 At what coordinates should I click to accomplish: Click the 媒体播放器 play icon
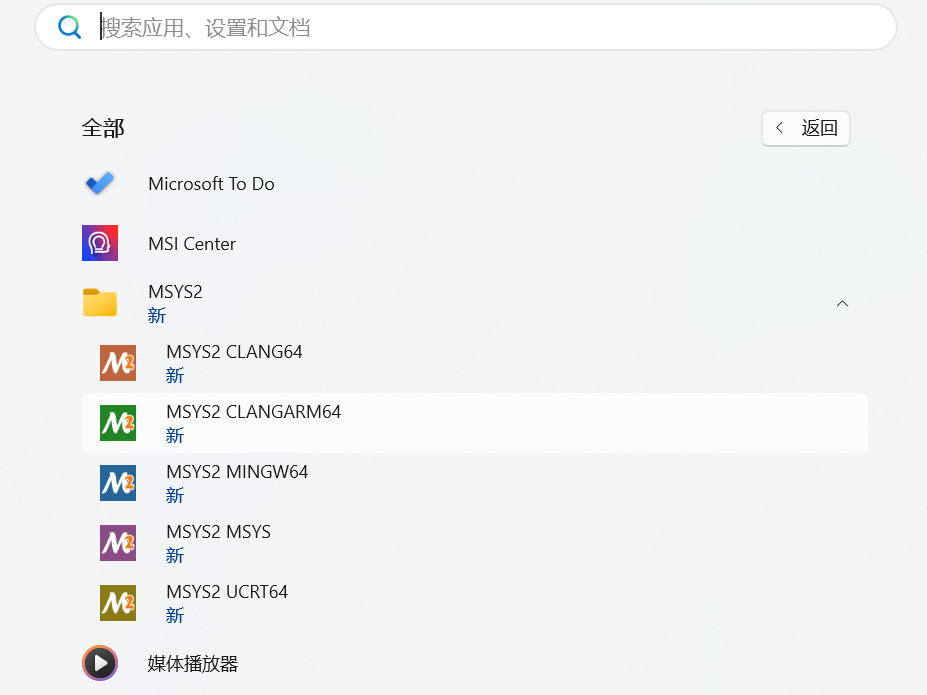pos(100,663)
